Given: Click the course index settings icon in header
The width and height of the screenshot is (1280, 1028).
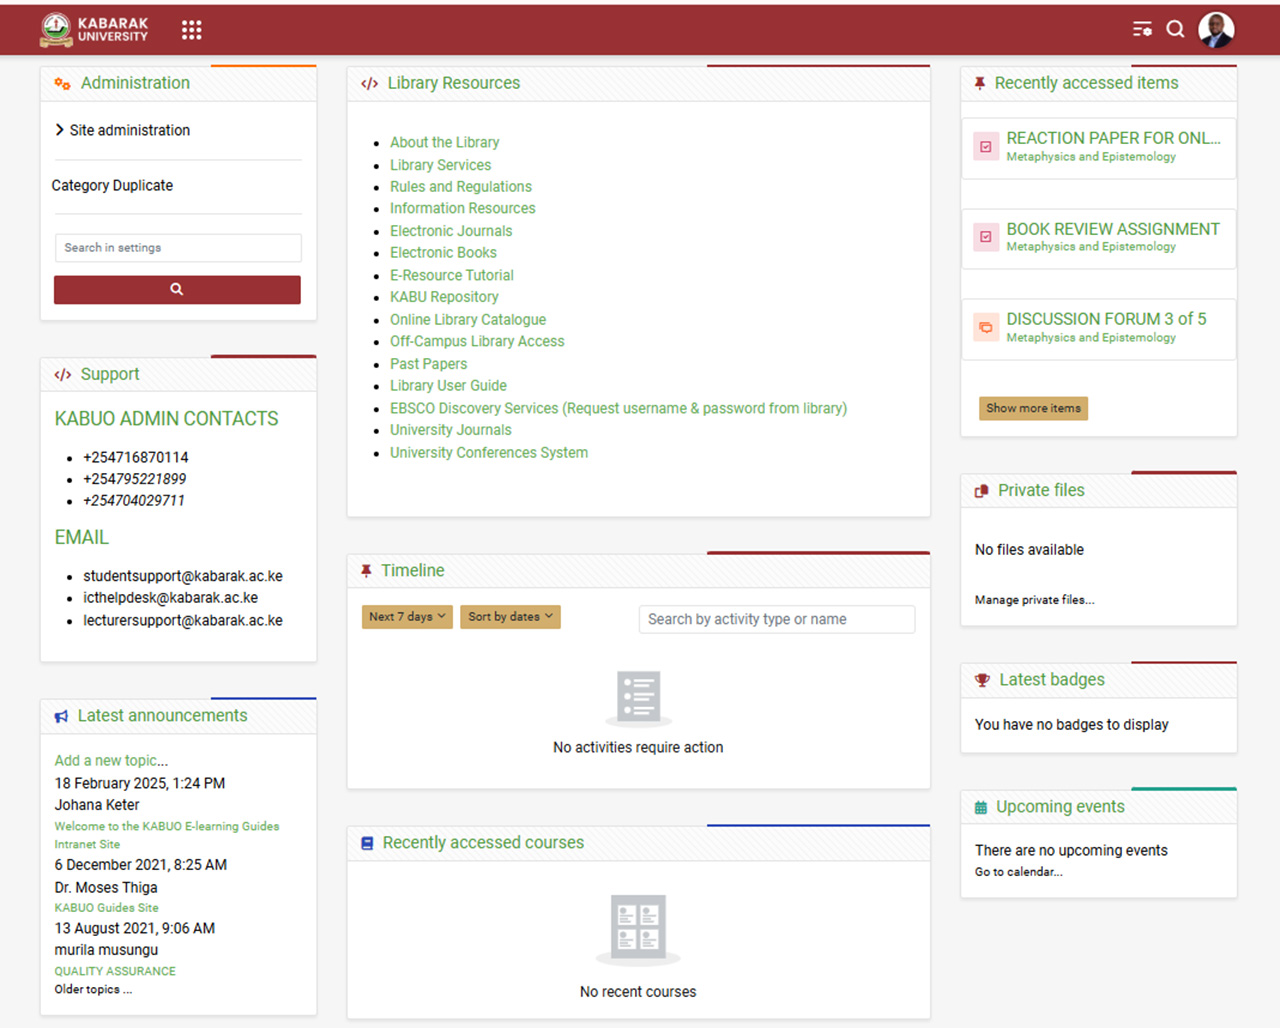Looking at the screenshot, I should click(1142, 29).
